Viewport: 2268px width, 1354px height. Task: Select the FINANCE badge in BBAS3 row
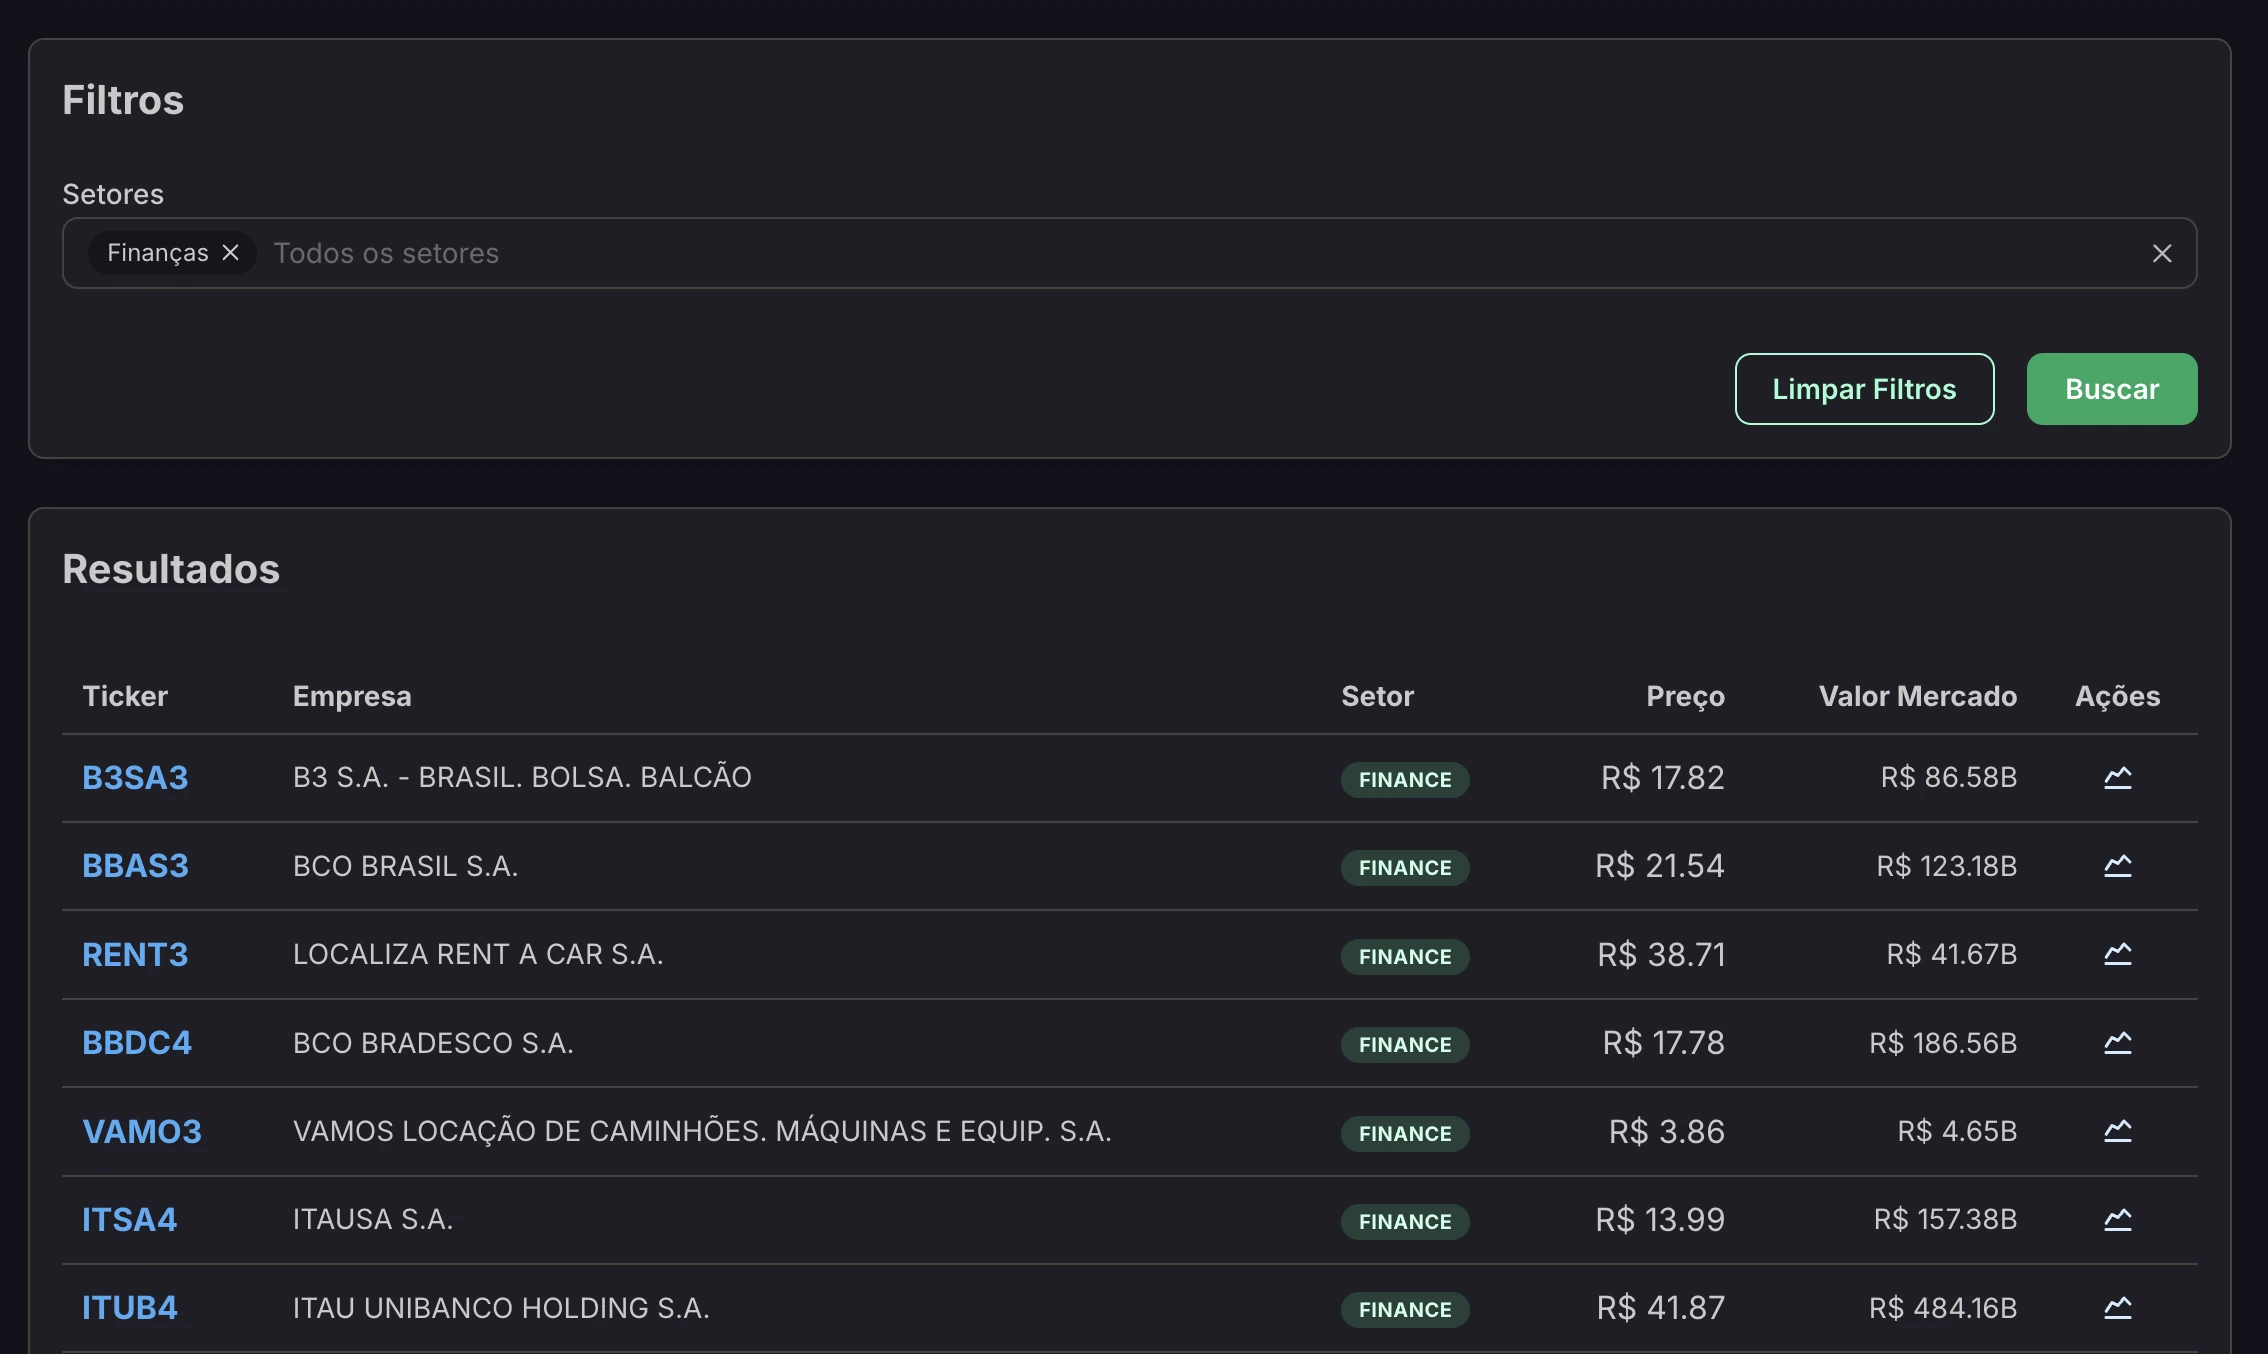[x=1405, y=867]
